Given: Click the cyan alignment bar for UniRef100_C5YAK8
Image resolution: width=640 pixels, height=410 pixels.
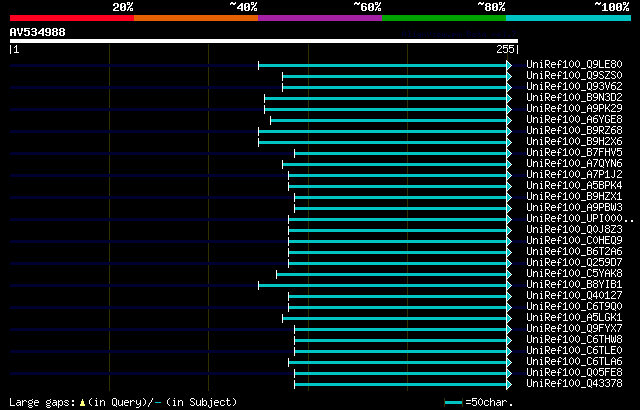Looking at the screenshot, I should coord(391,274).
